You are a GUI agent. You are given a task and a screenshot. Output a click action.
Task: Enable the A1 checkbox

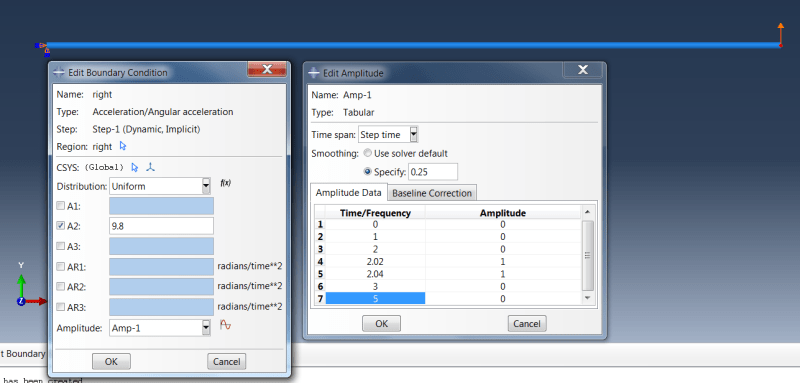tap(60, 206)
